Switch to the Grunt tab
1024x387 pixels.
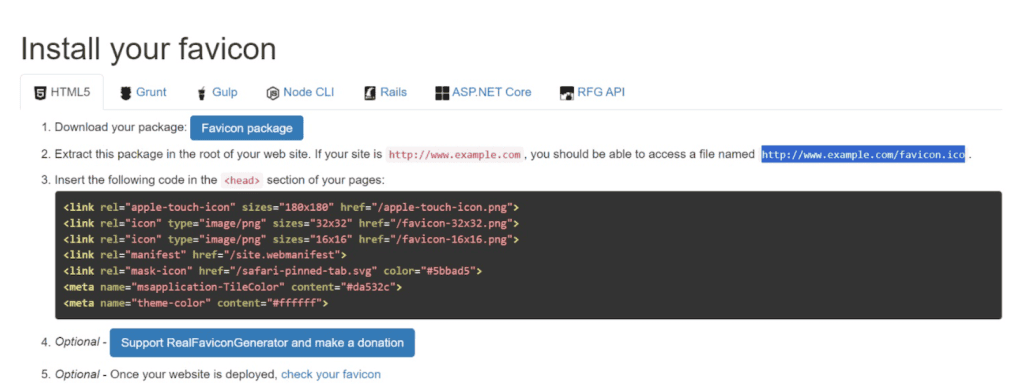click(144, 93)
